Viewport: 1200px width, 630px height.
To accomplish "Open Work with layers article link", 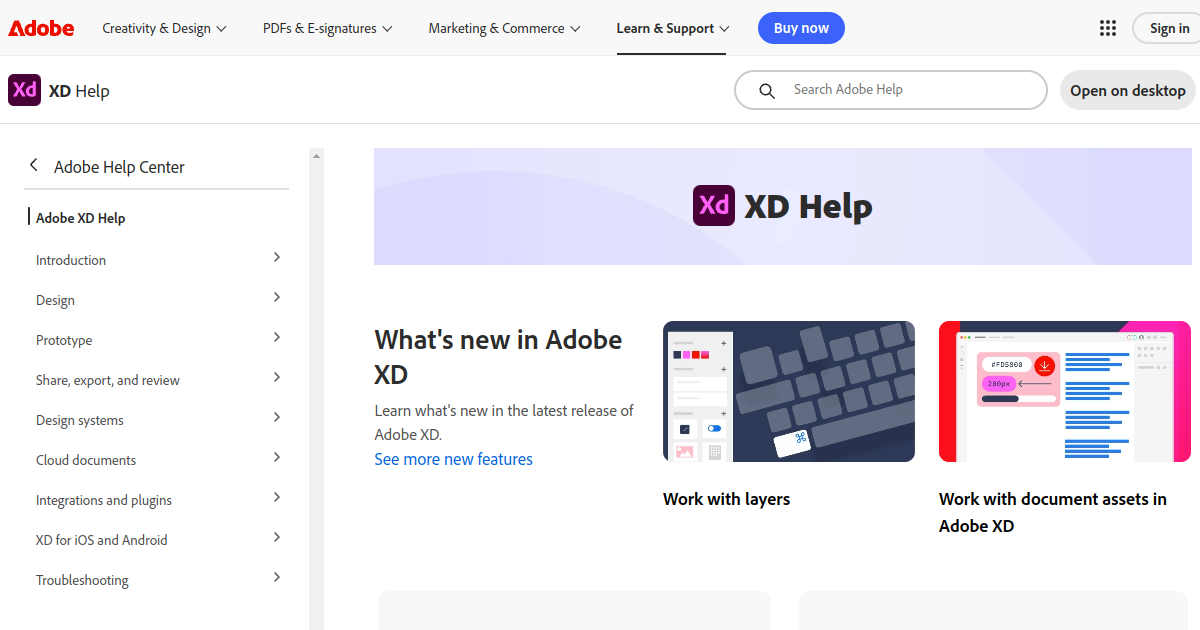I will [726, 499].
